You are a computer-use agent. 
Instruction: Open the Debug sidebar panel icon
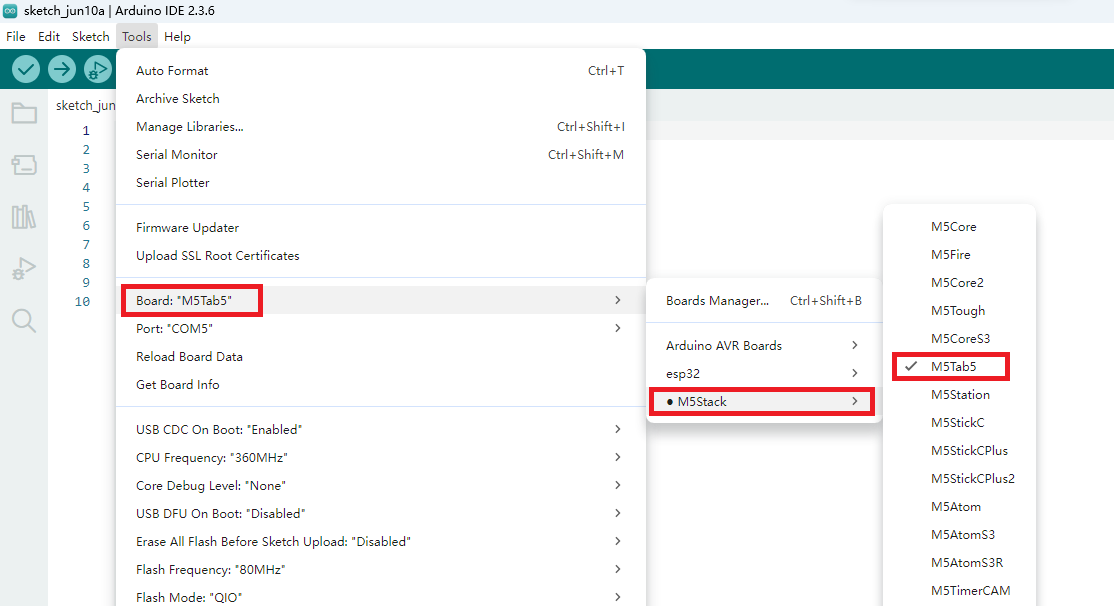coord(24,269)
